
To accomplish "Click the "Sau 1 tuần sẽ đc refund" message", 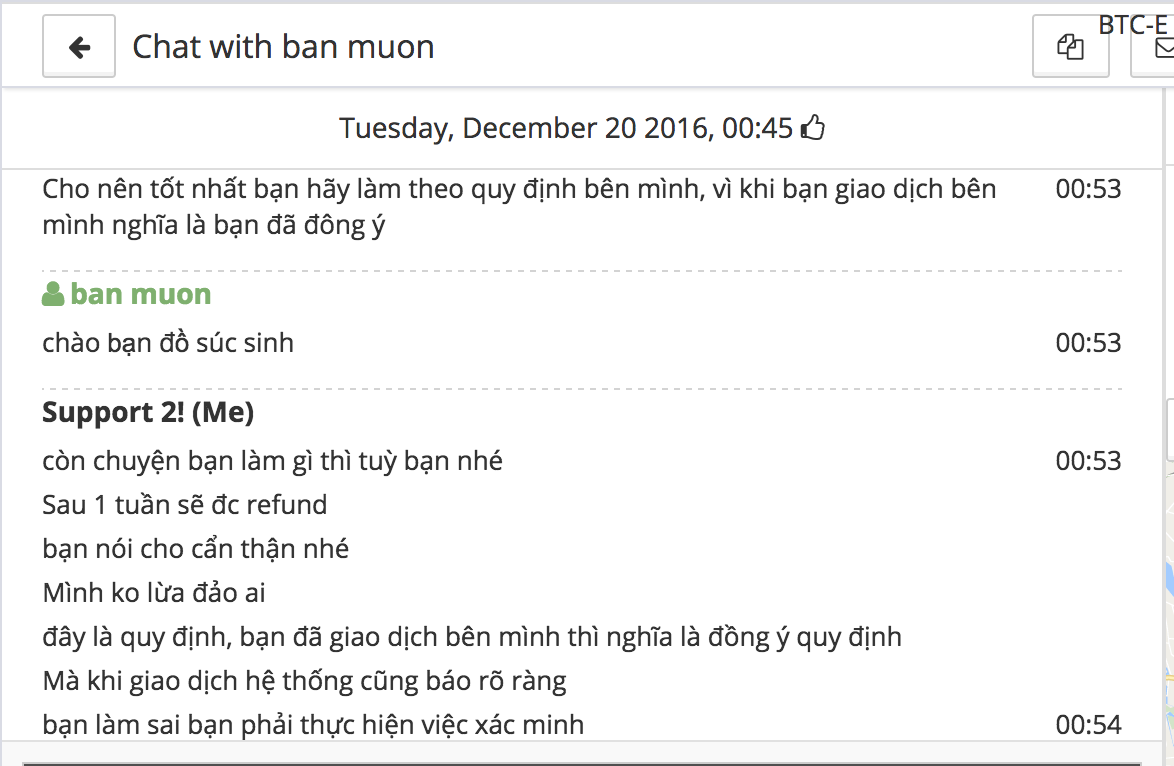I will pos(185,505).
